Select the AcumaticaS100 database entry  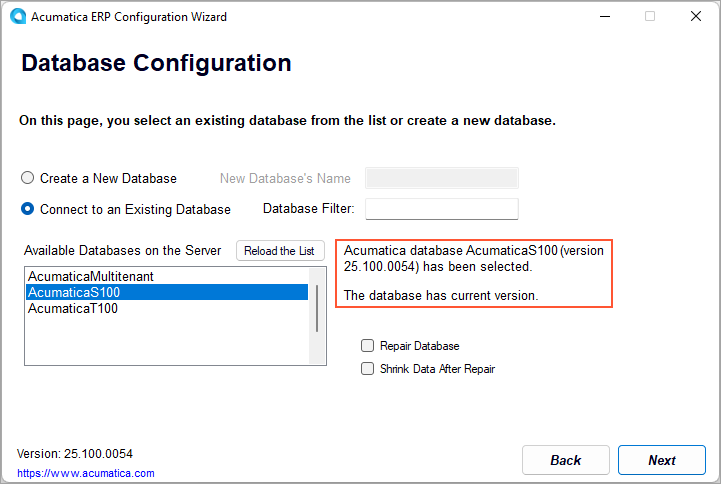(x=74, y=292)
